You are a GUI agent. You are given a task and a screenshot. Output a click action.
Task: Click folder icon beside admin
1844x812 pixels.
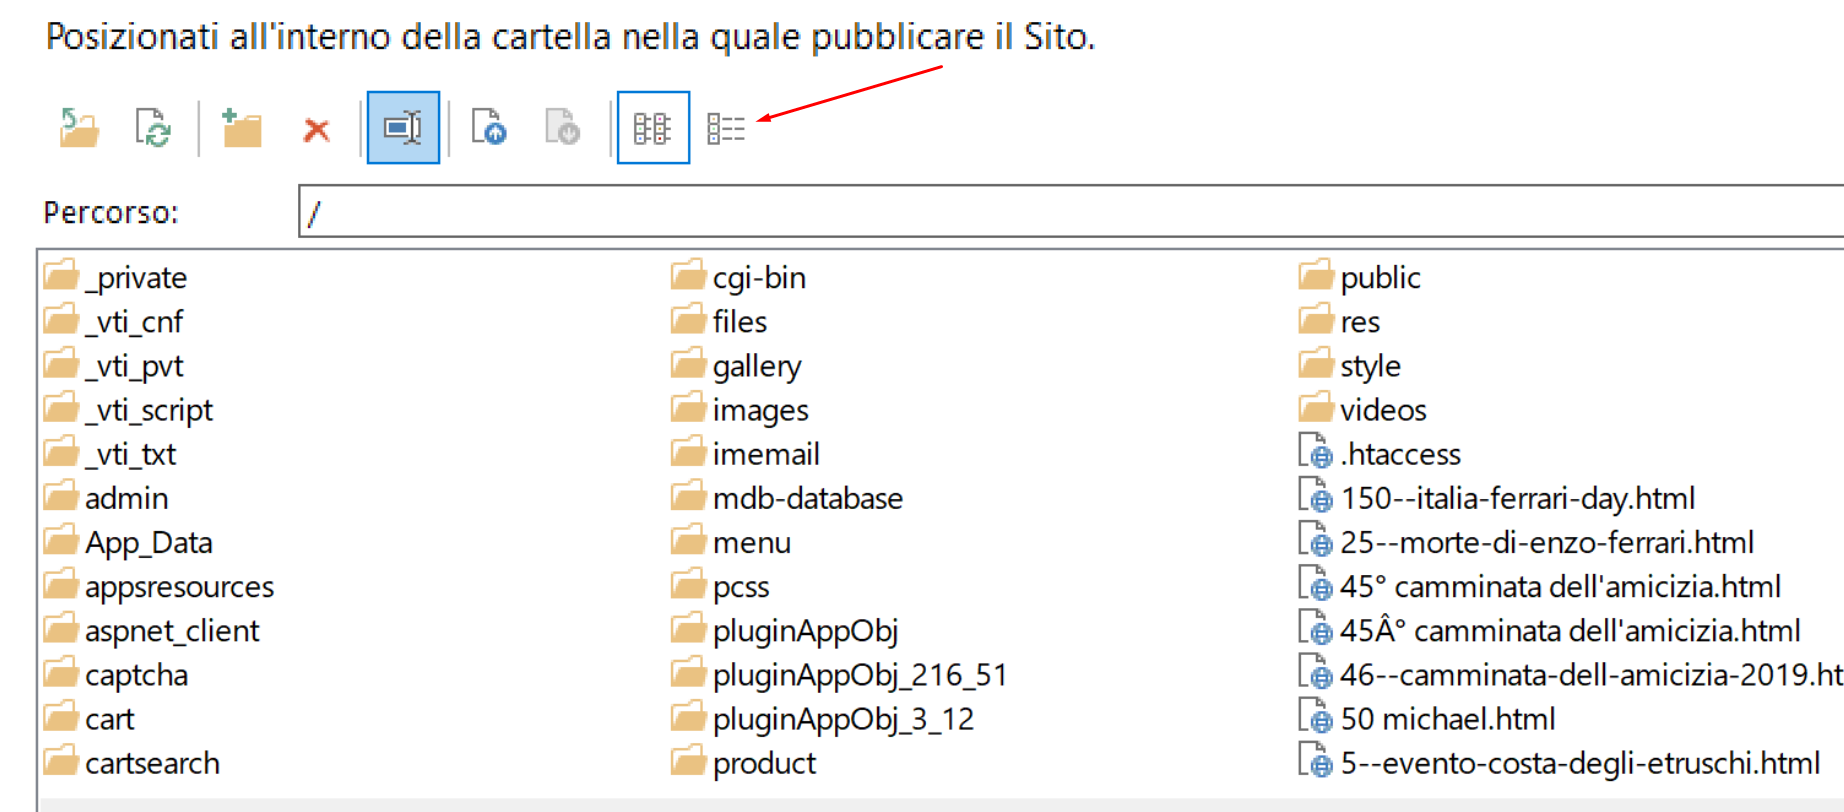(x=61, y=495)
